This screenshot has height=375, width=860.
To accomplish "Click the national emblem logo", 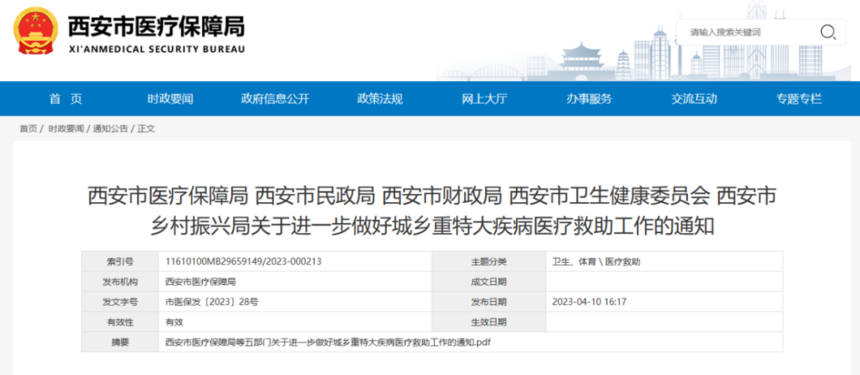I will click(x=35, y=31).
